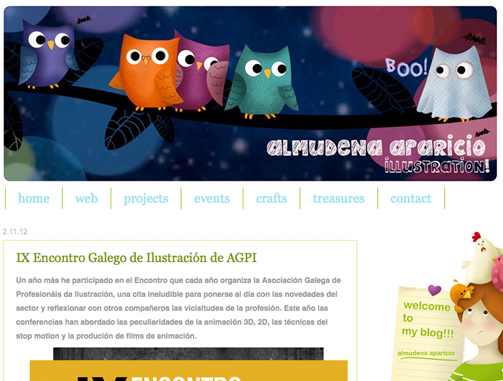Open the projects page

pyautogui.click(x=146, y=199)
